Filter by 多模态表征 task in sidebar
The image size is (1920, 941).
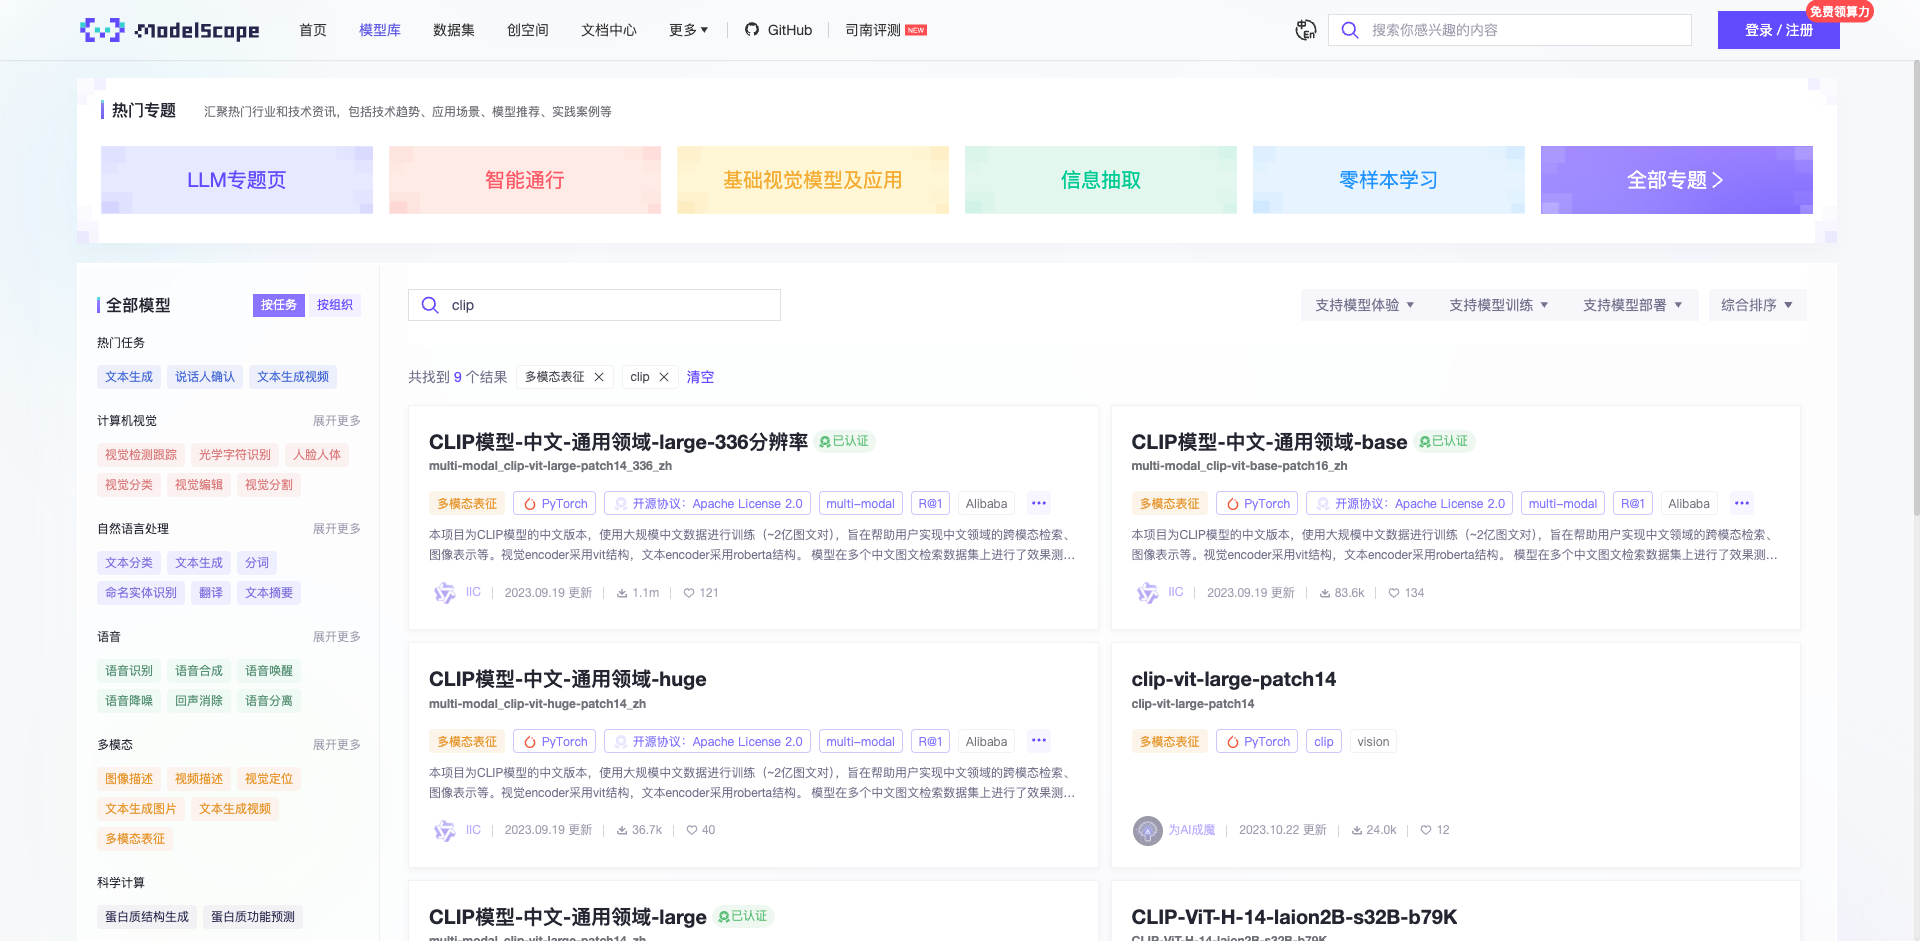click(x=135, y=839)
